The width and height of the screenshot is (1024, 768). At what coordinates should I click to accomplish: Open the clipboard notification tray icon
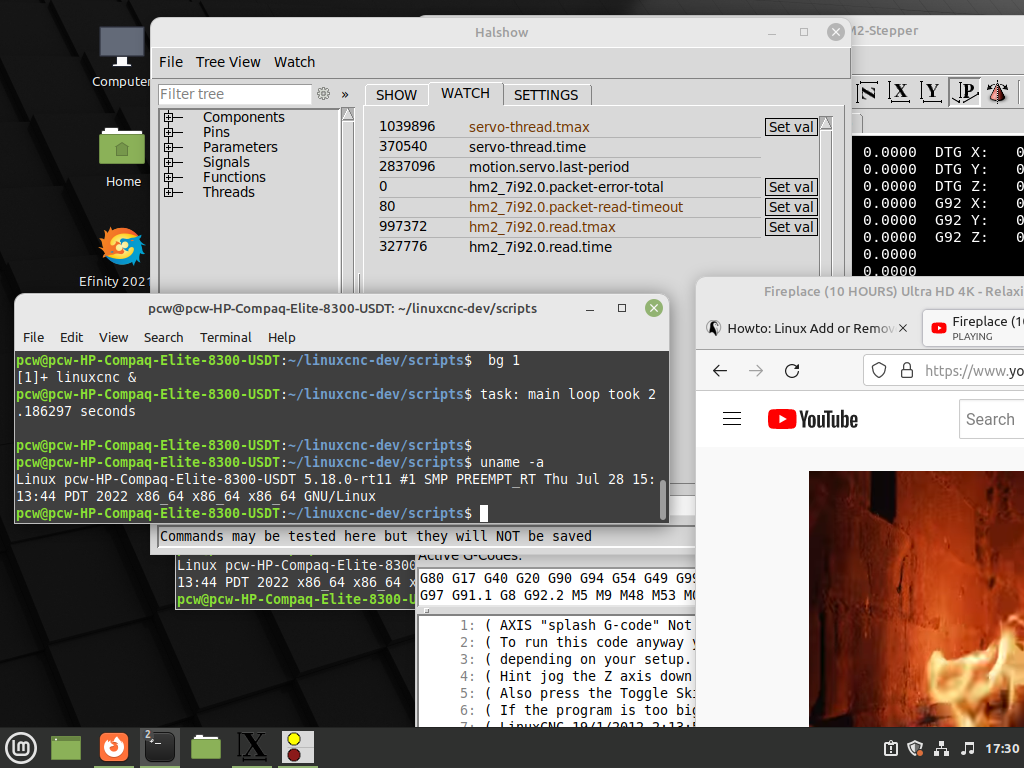pyautogui.click(x=890, y=748)
